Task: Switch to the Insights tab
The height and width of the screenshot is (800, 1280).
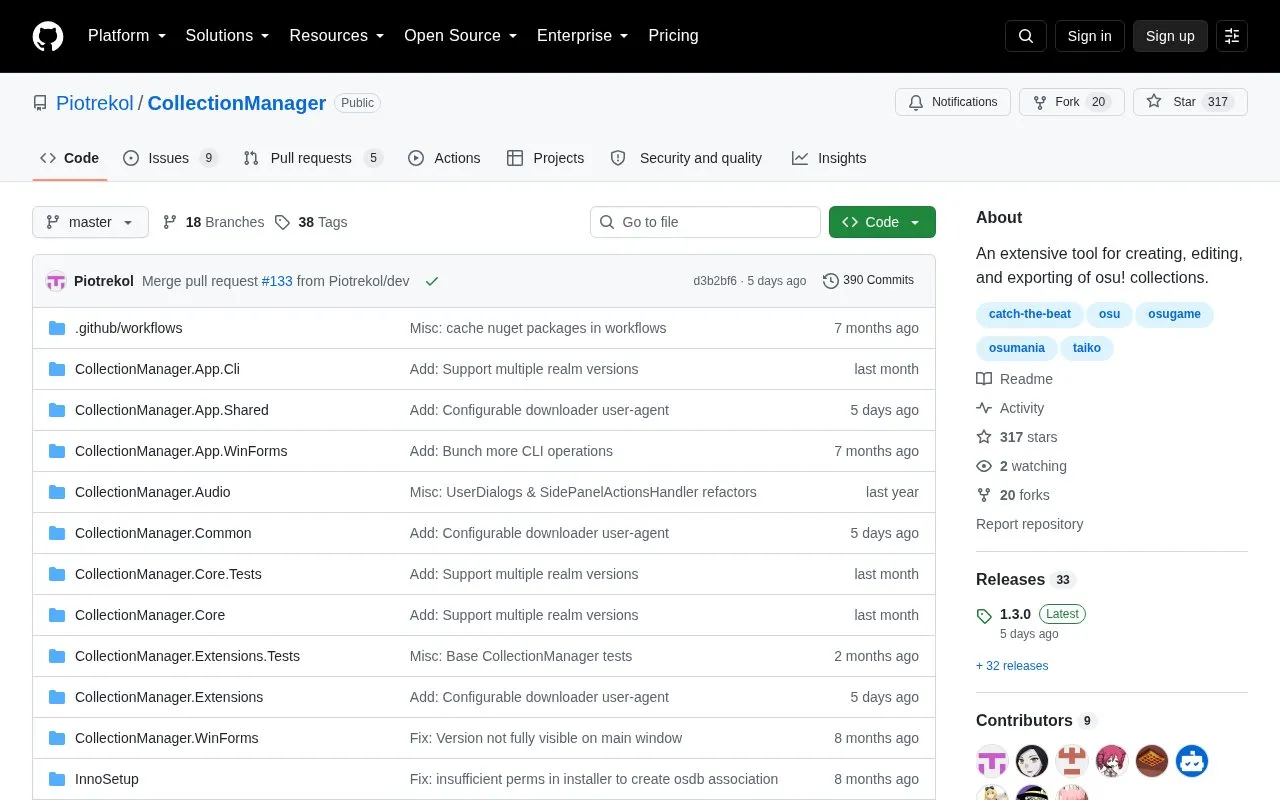Action: tap(829, 158)
